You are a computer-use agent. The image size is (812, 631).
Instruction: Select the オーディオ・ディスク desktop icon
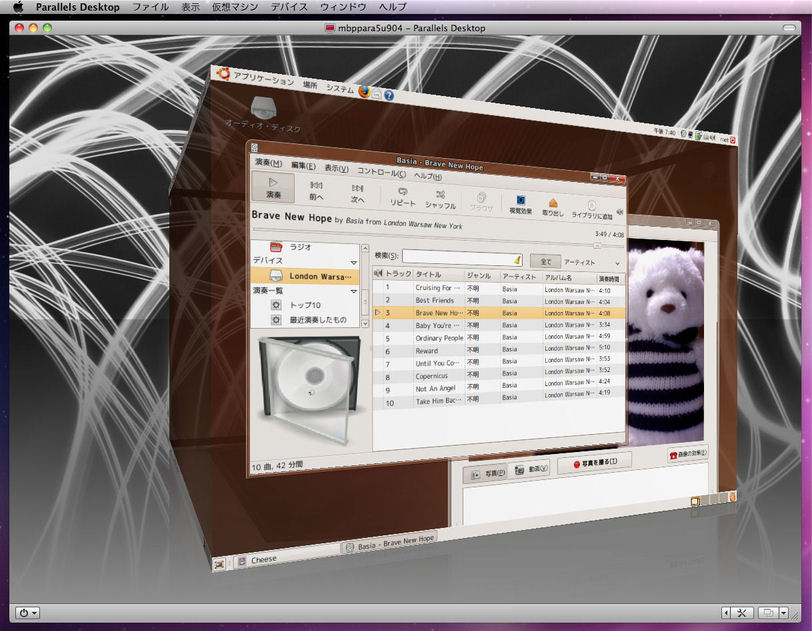pos(263,113)
